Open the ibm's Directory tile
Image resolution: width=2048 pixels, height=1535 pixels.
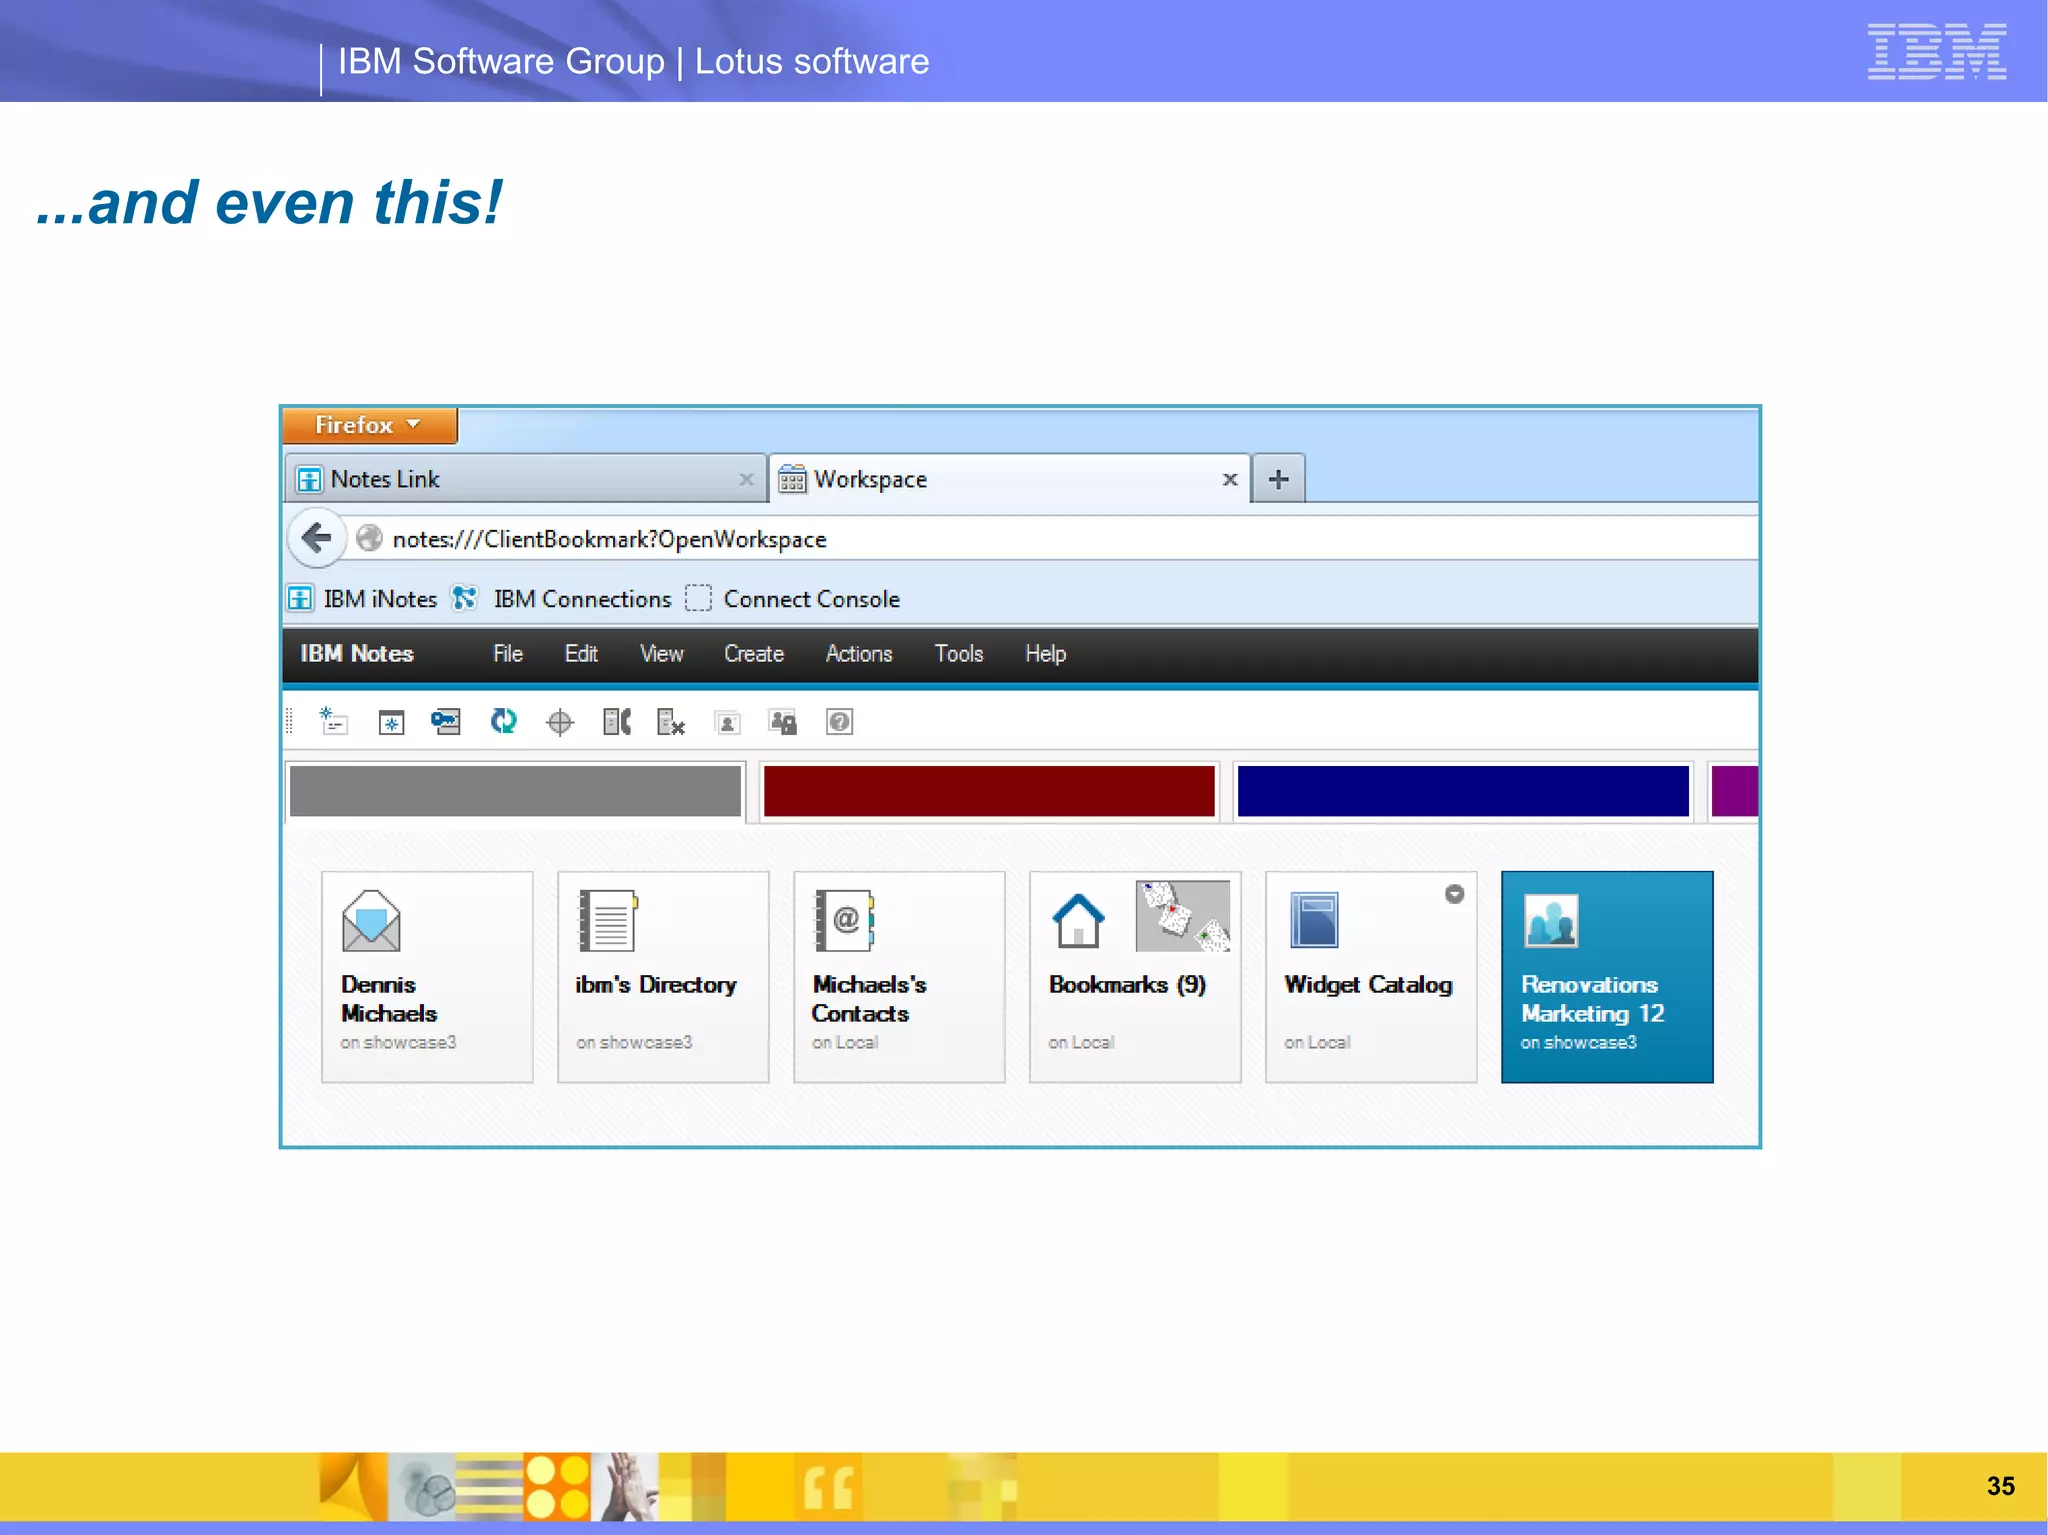pos(663,977)
